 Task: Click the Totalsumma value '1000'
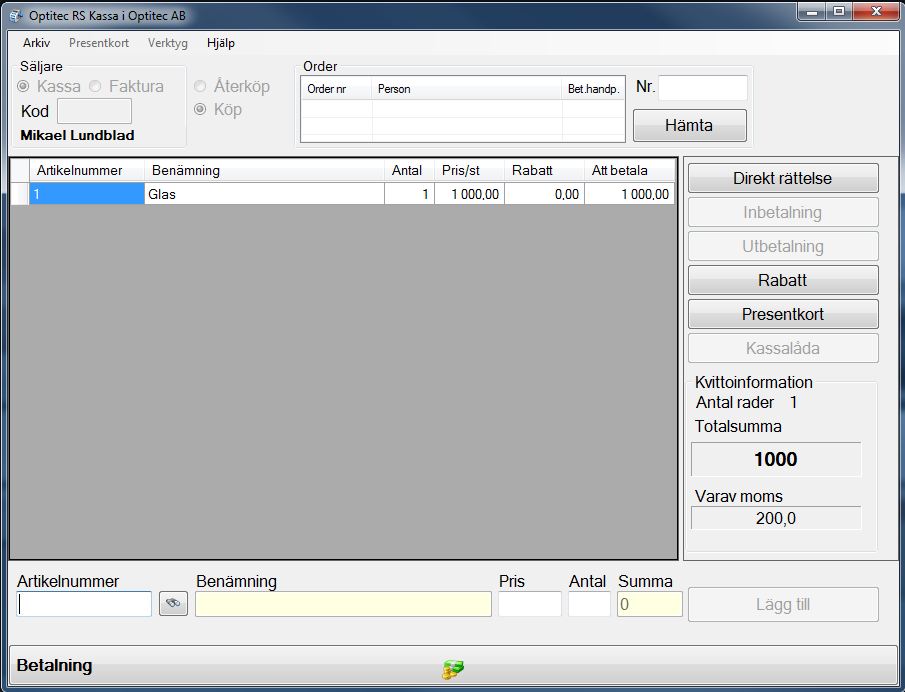tap(776, 459)
